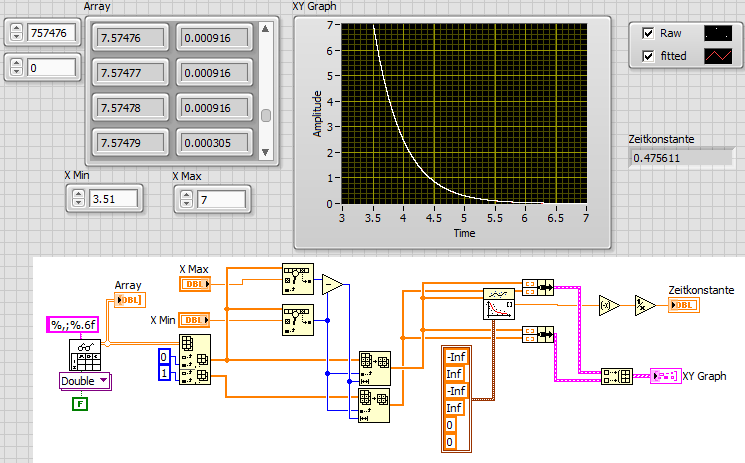
Task: Select the XY Graph terminal in diagram
Action: 666,376
